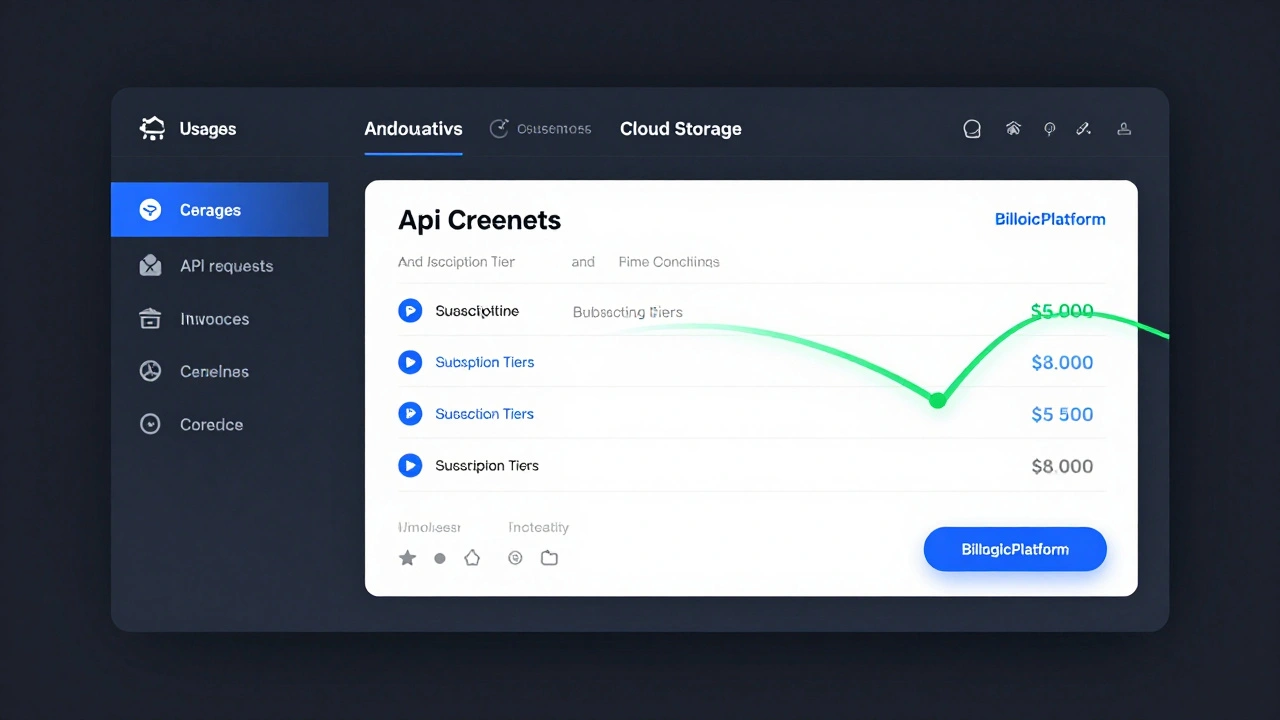Click the location pin icon in header
Viewport: 1280px width, 720px height.
pos(1049,129)
